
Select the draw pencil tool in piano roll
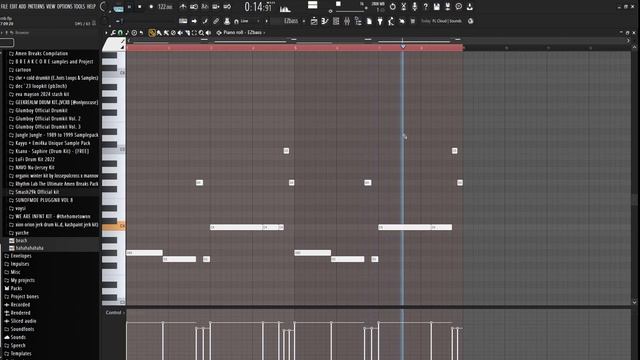pos(151,32)
